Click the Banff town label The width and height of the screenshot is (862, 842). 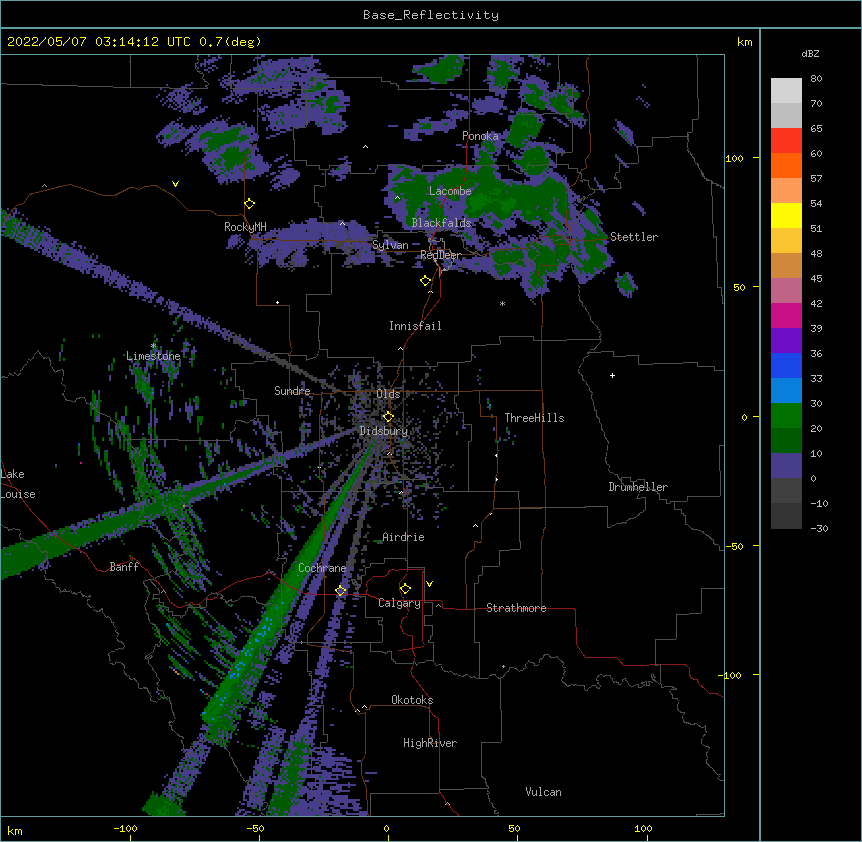pyautogui.click(x=124, y=567)
